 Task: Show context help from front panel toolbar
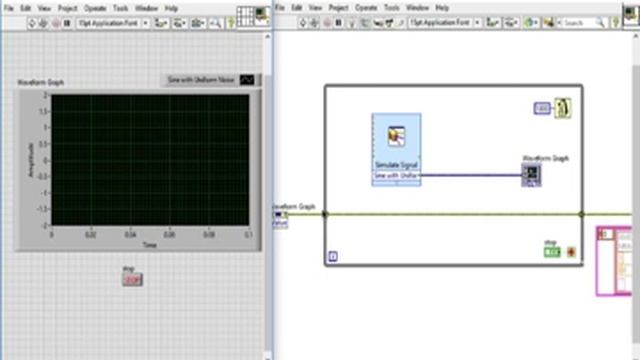click(231, 23)
